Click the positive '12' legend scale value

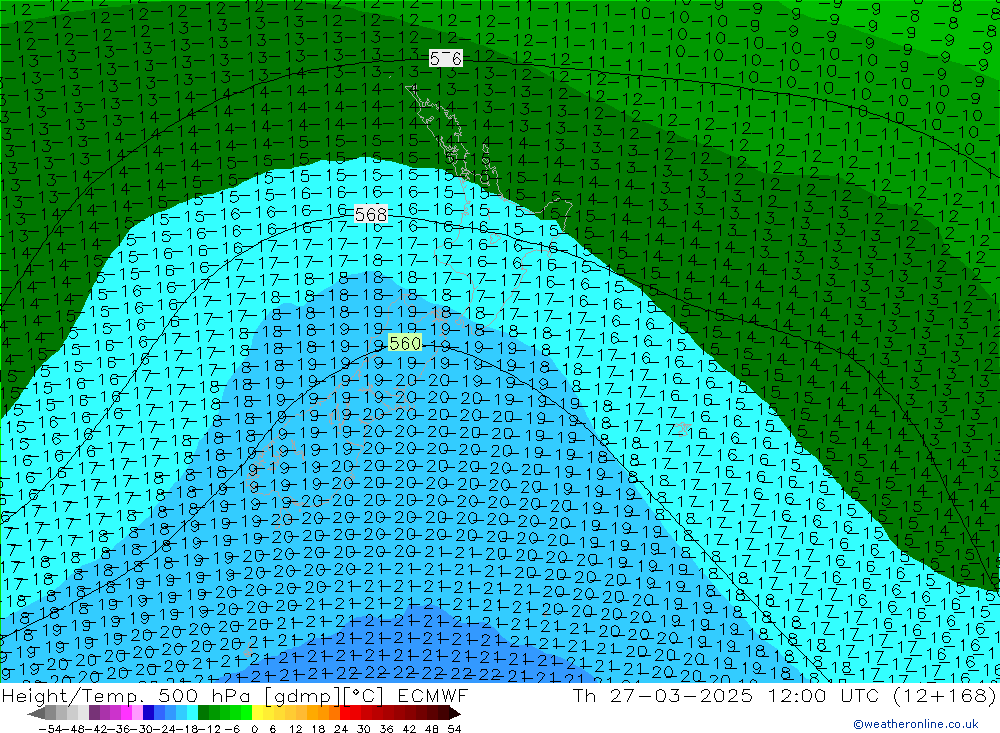(x=296, y=728)
